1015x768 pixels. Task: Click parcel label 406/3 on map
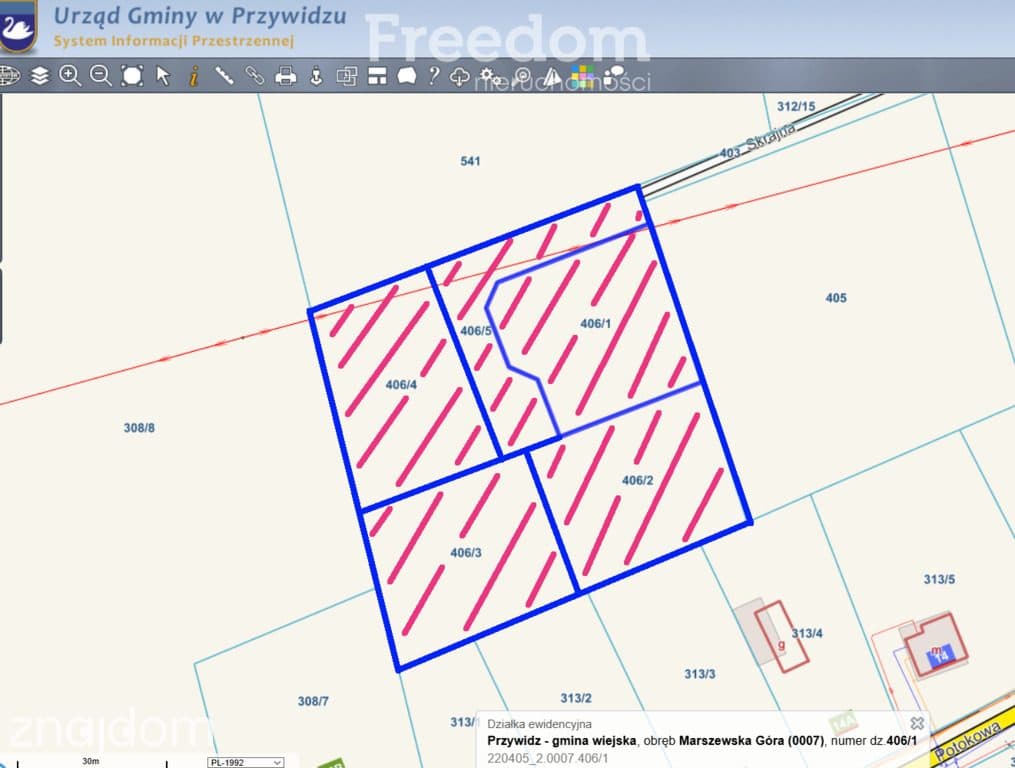pyautogui.click(x=466, y=552)
